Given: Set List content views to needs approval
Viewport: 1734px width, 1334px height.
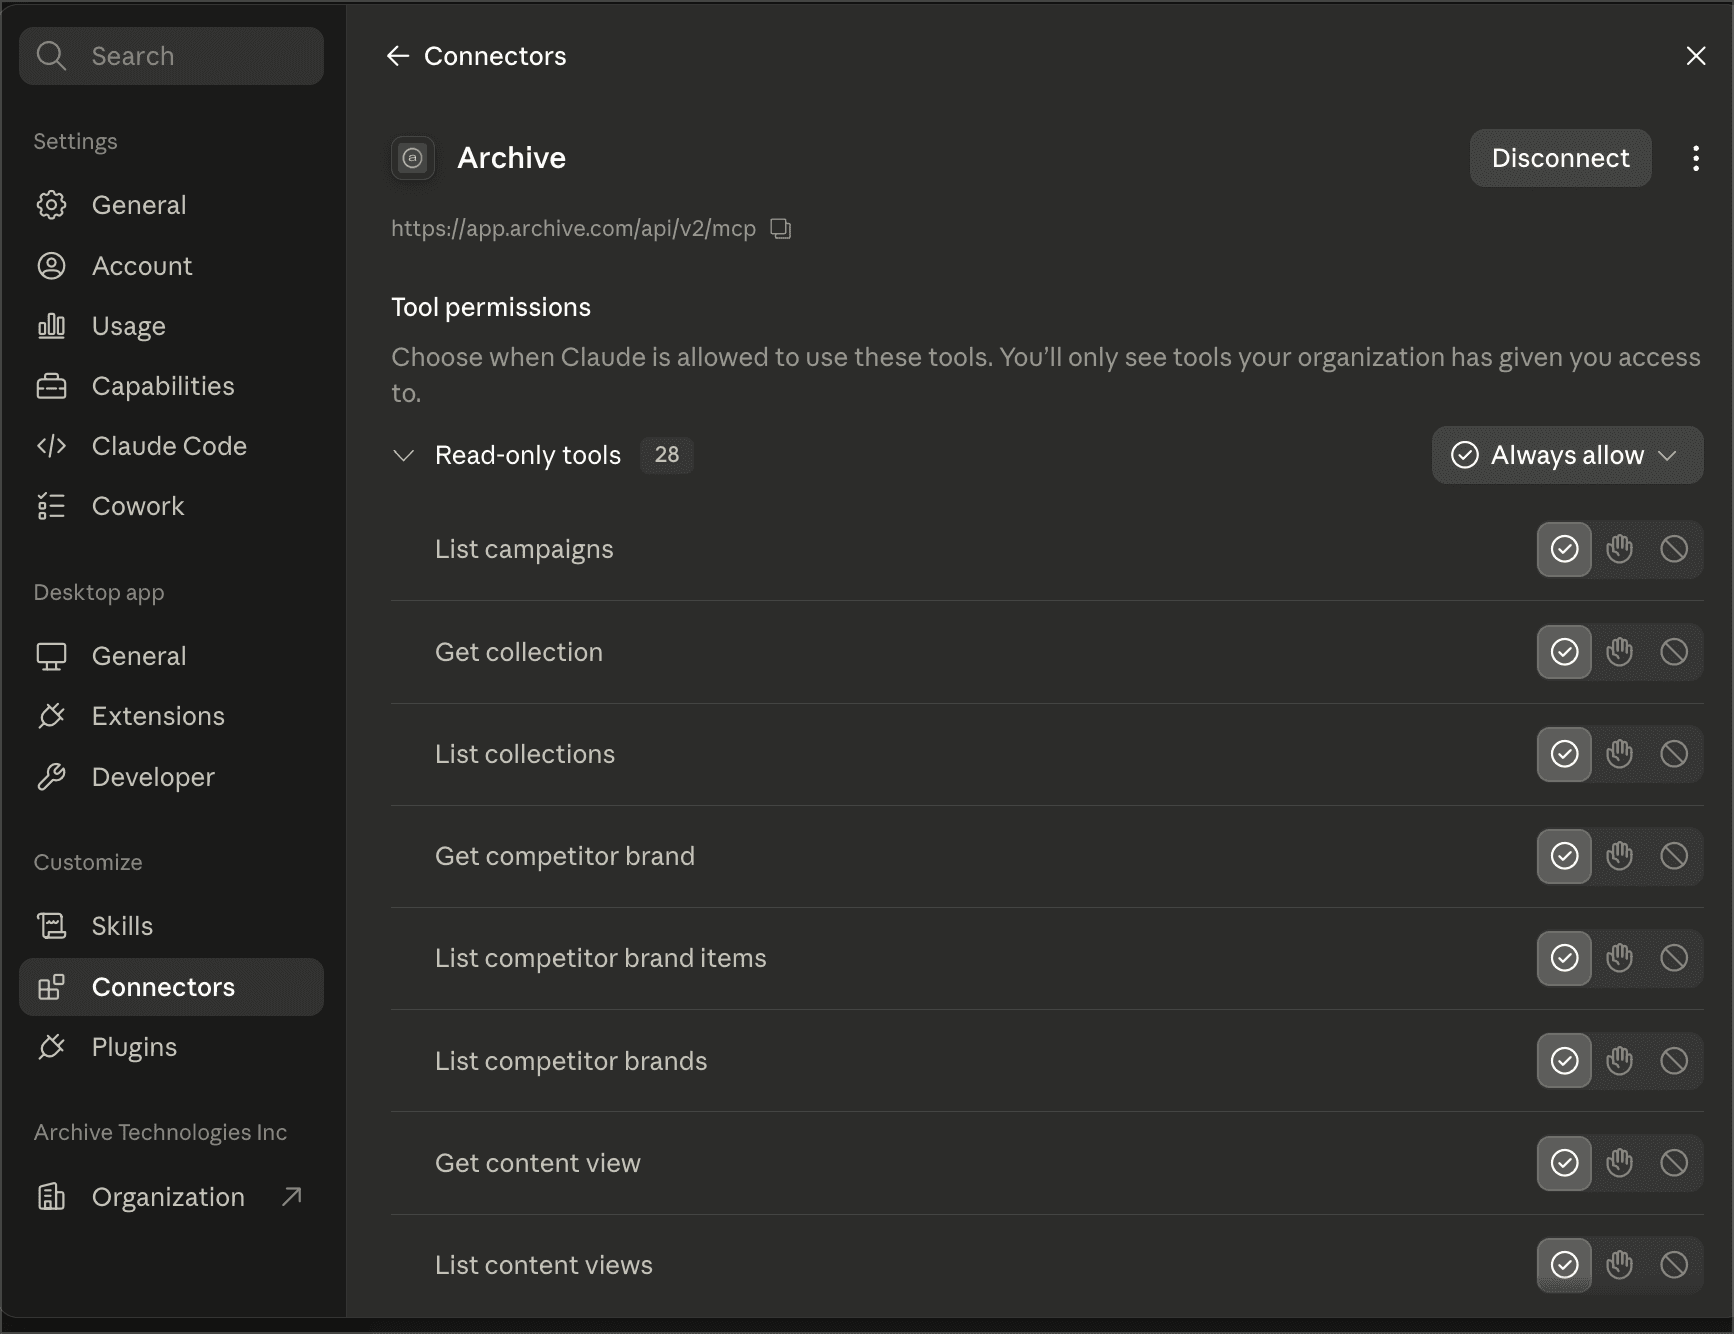Looking at the screenshot, I should [1619, 1265].
